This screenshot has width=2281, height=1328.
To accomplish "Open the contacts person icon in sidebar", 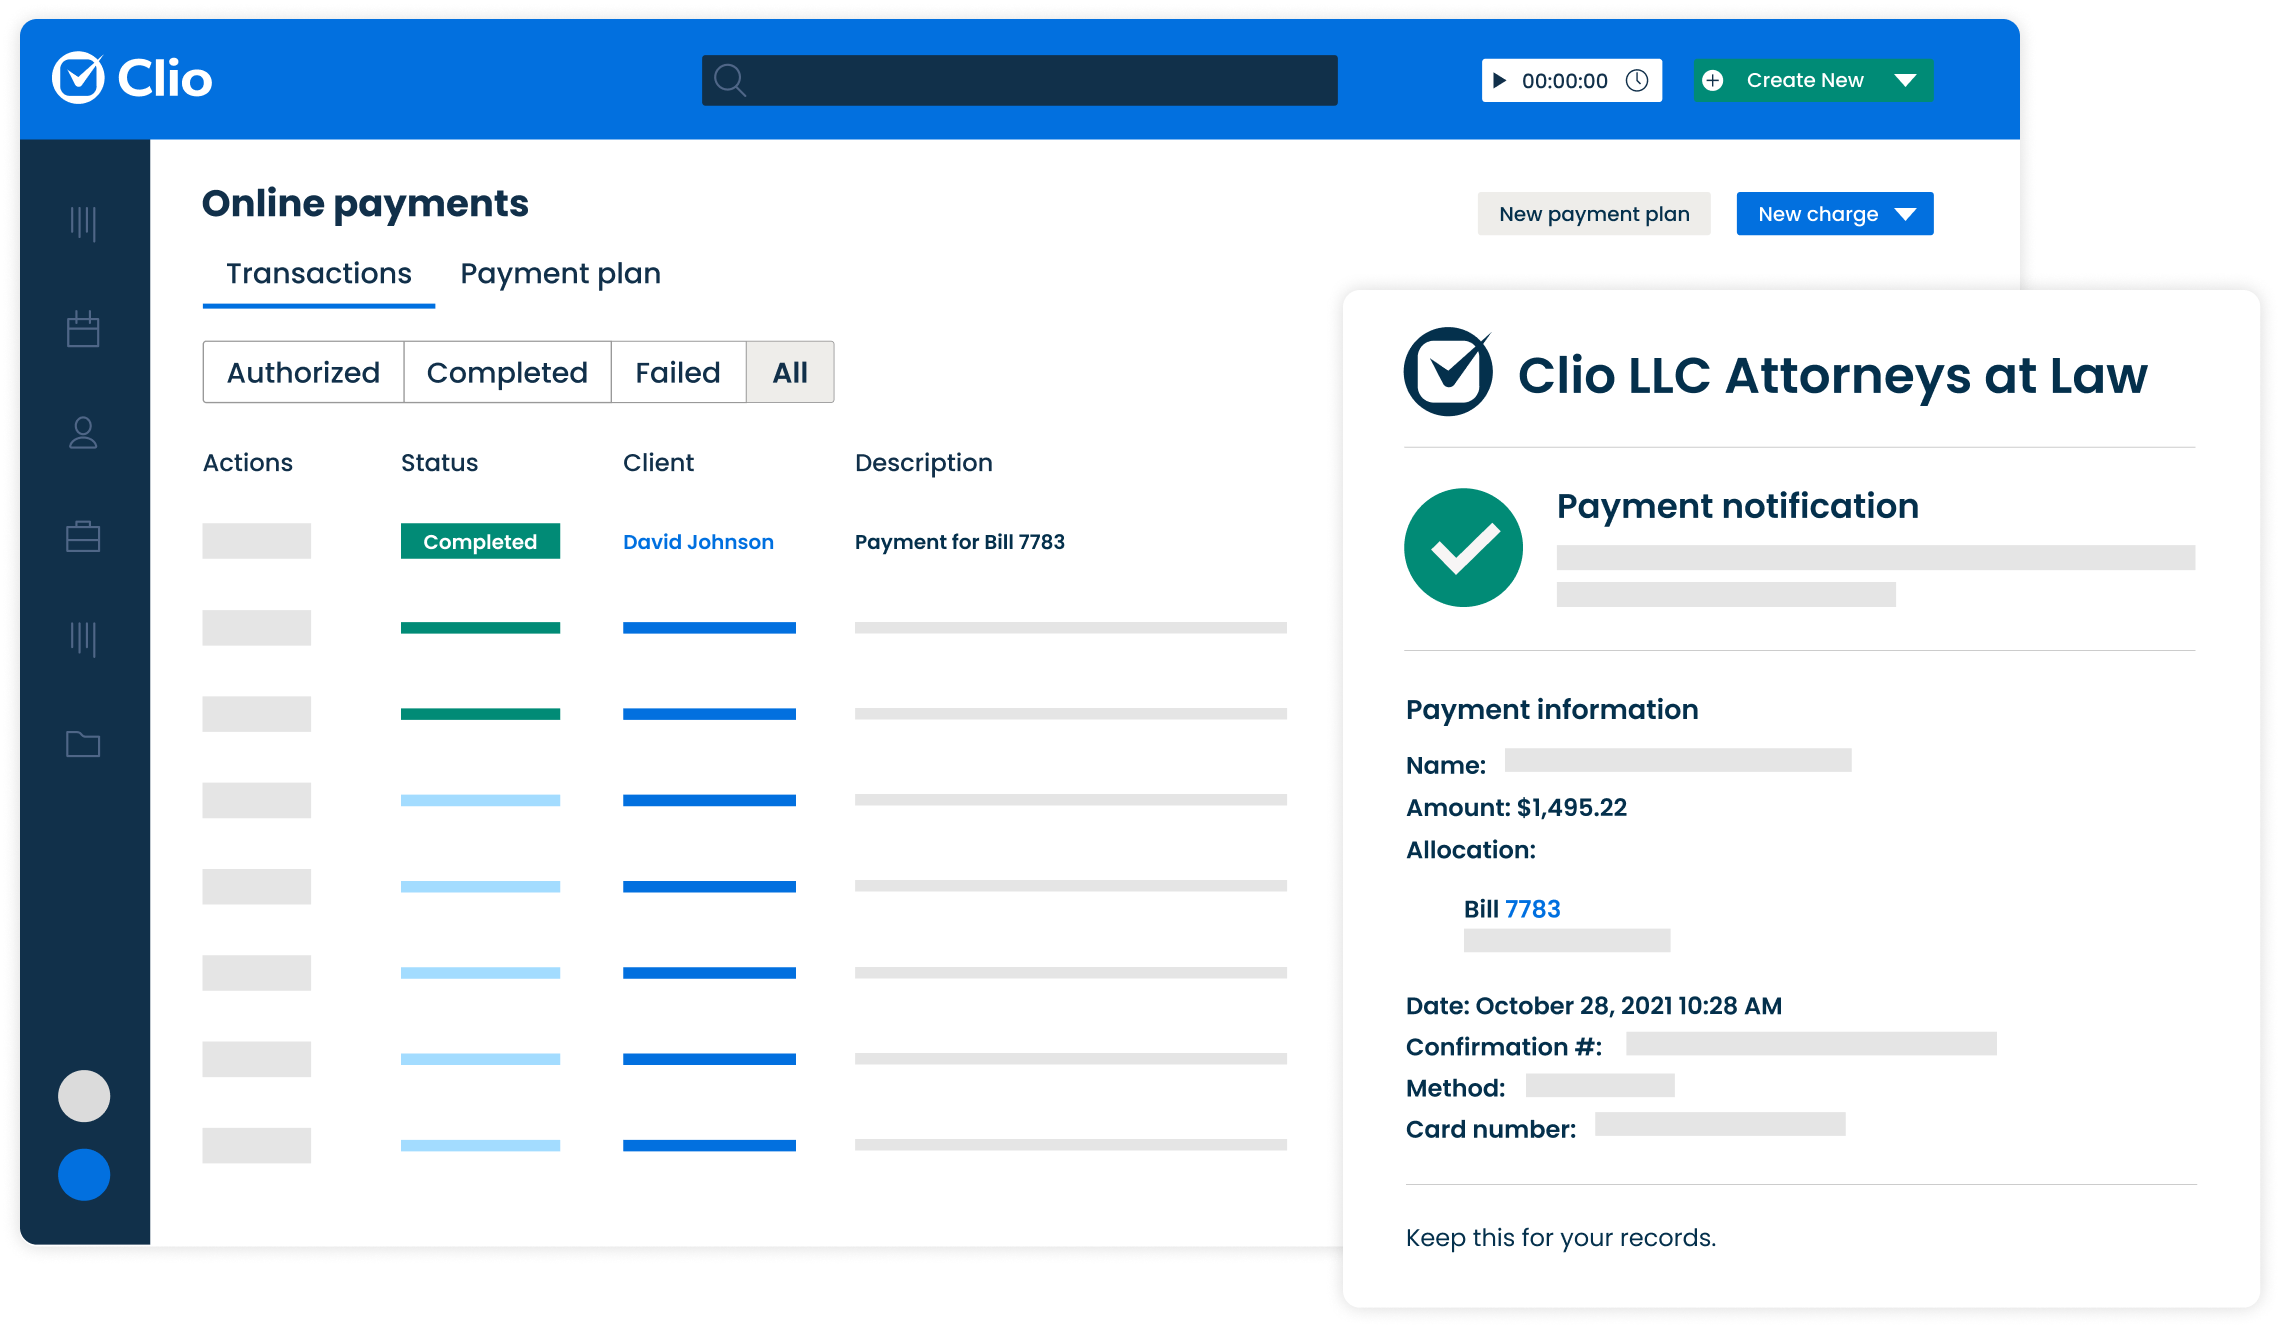I will point(83,433).
